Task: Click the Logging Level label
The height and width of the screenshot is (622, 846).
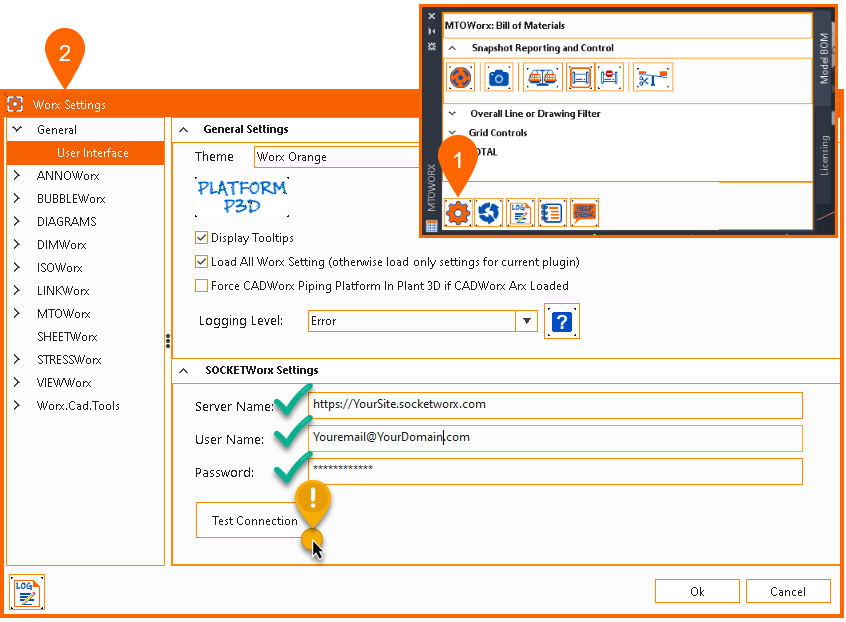Action: click(x=241, y=321)
